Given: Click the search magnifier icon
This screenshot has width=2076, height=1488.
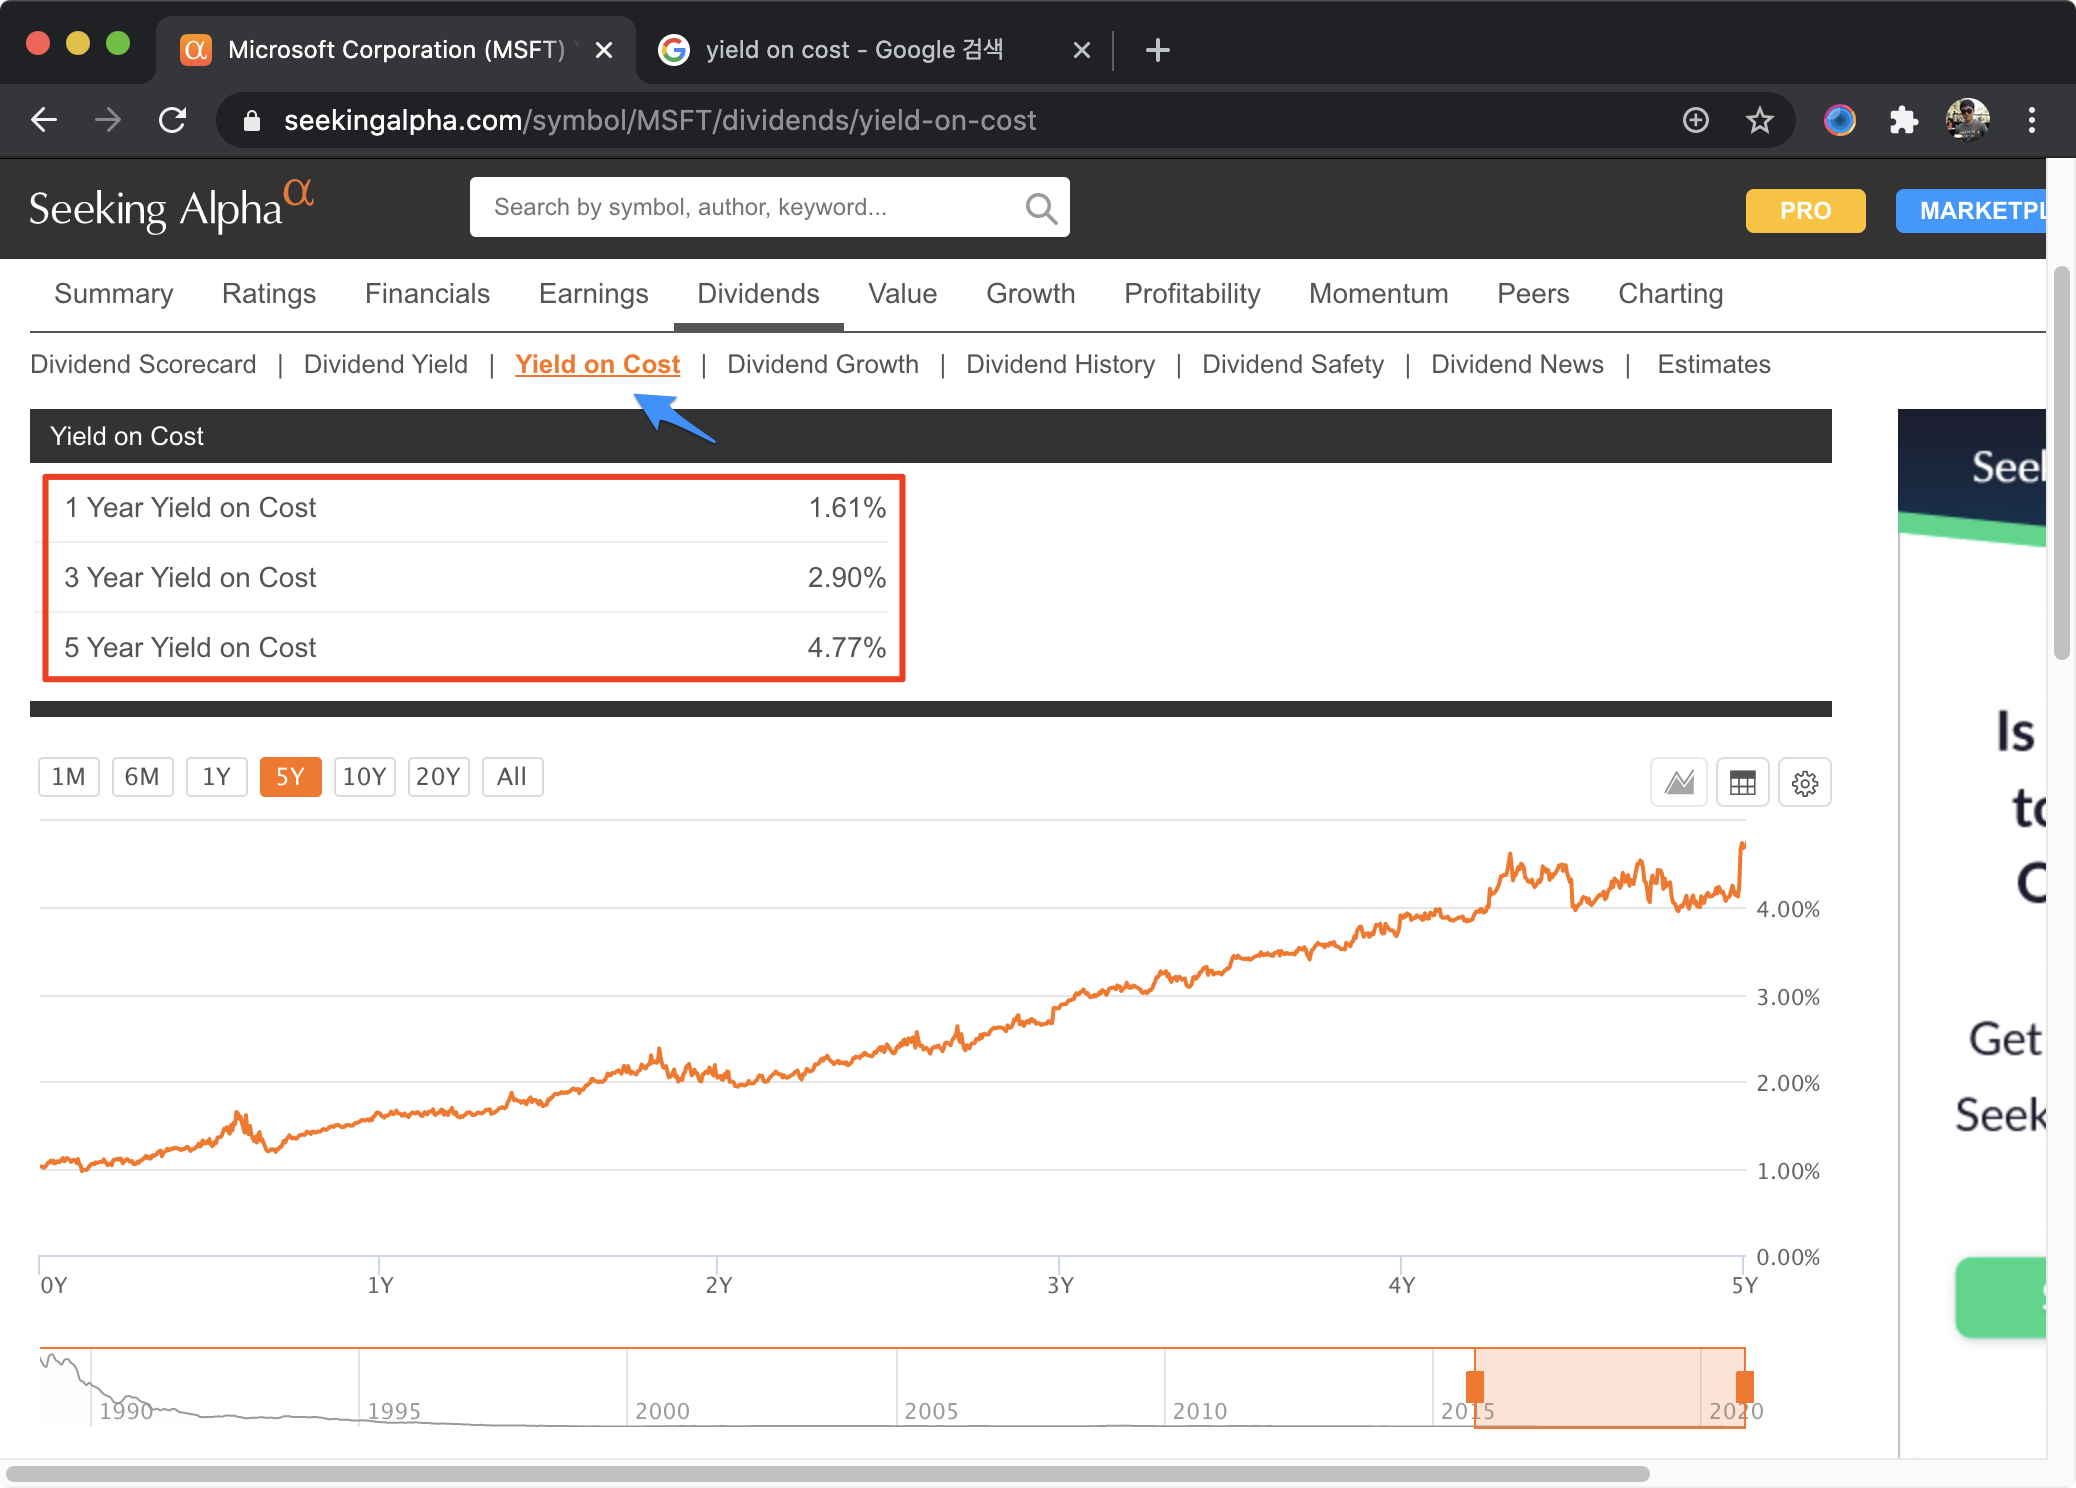Looking at the screenshot, I should (x=1040, y=208).
